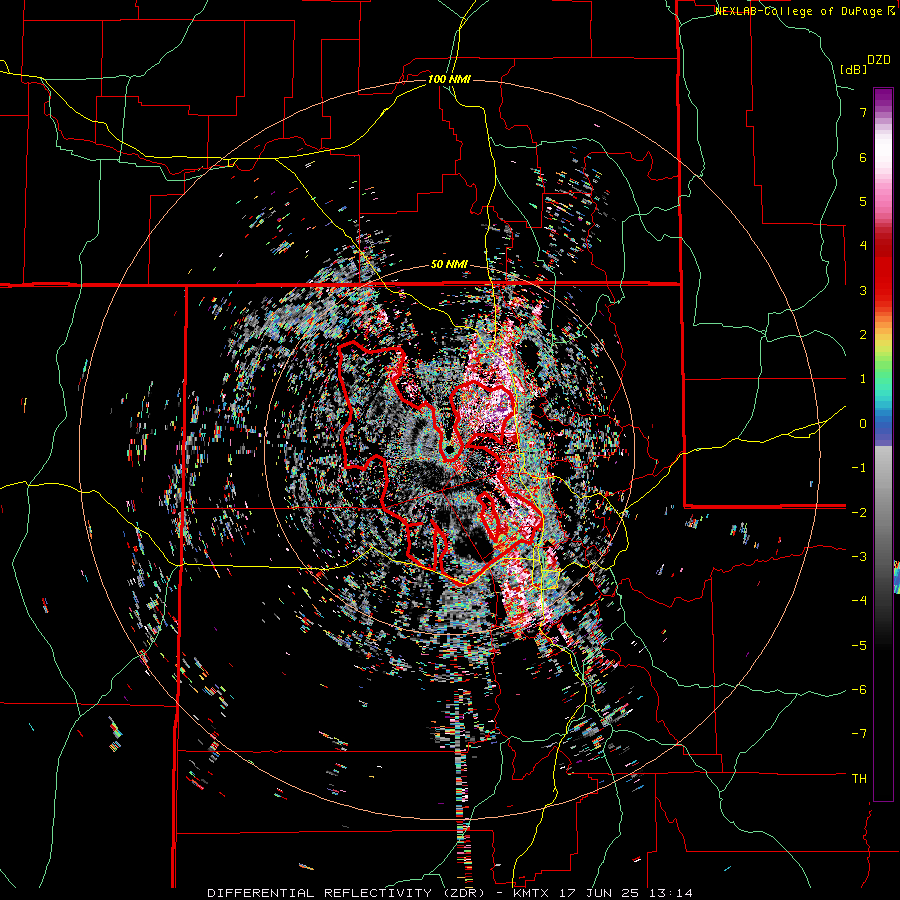
Task: Click the -1 value on the scale
Action: click(x=859, y=468)
